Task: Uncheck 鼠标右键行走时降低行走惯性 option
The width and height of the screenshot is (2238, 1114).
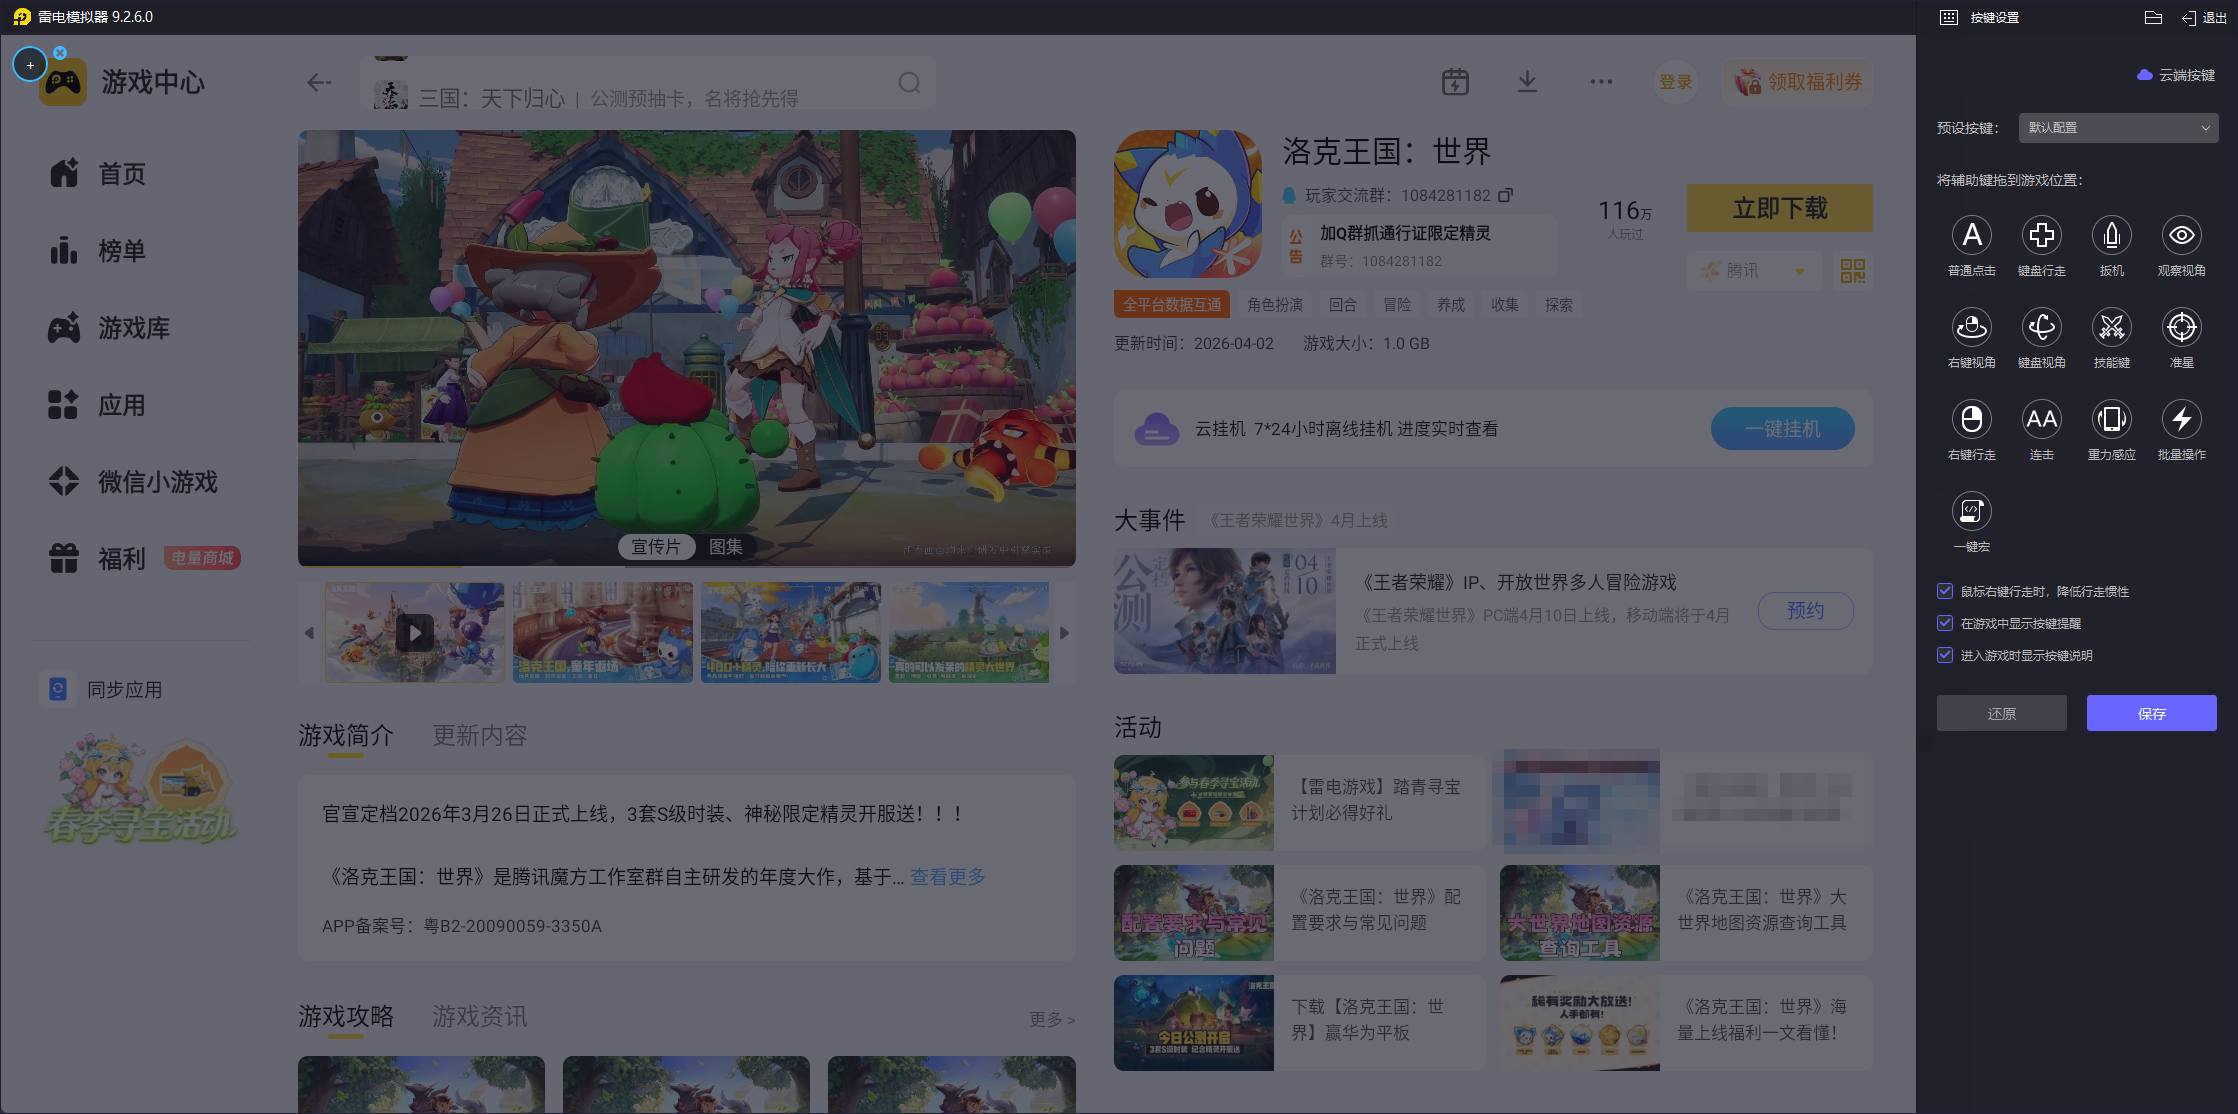Action: (1945, 591)
